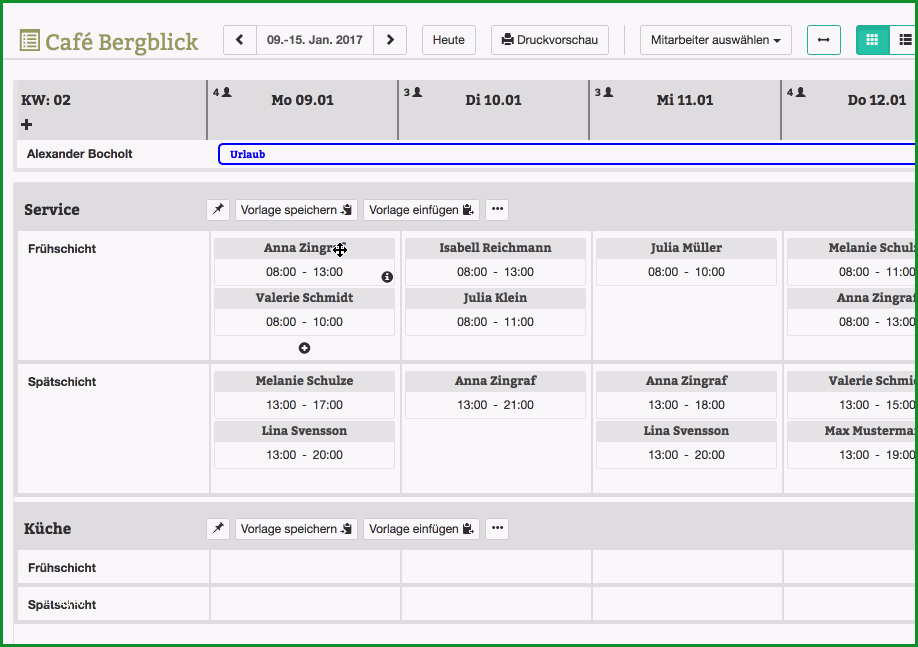The width and height of the screenshot is (918, 647).
Task: Select Valerie Schmidt's 13:00 - 15:00 Thursday shift
Action: pos(852,394)
